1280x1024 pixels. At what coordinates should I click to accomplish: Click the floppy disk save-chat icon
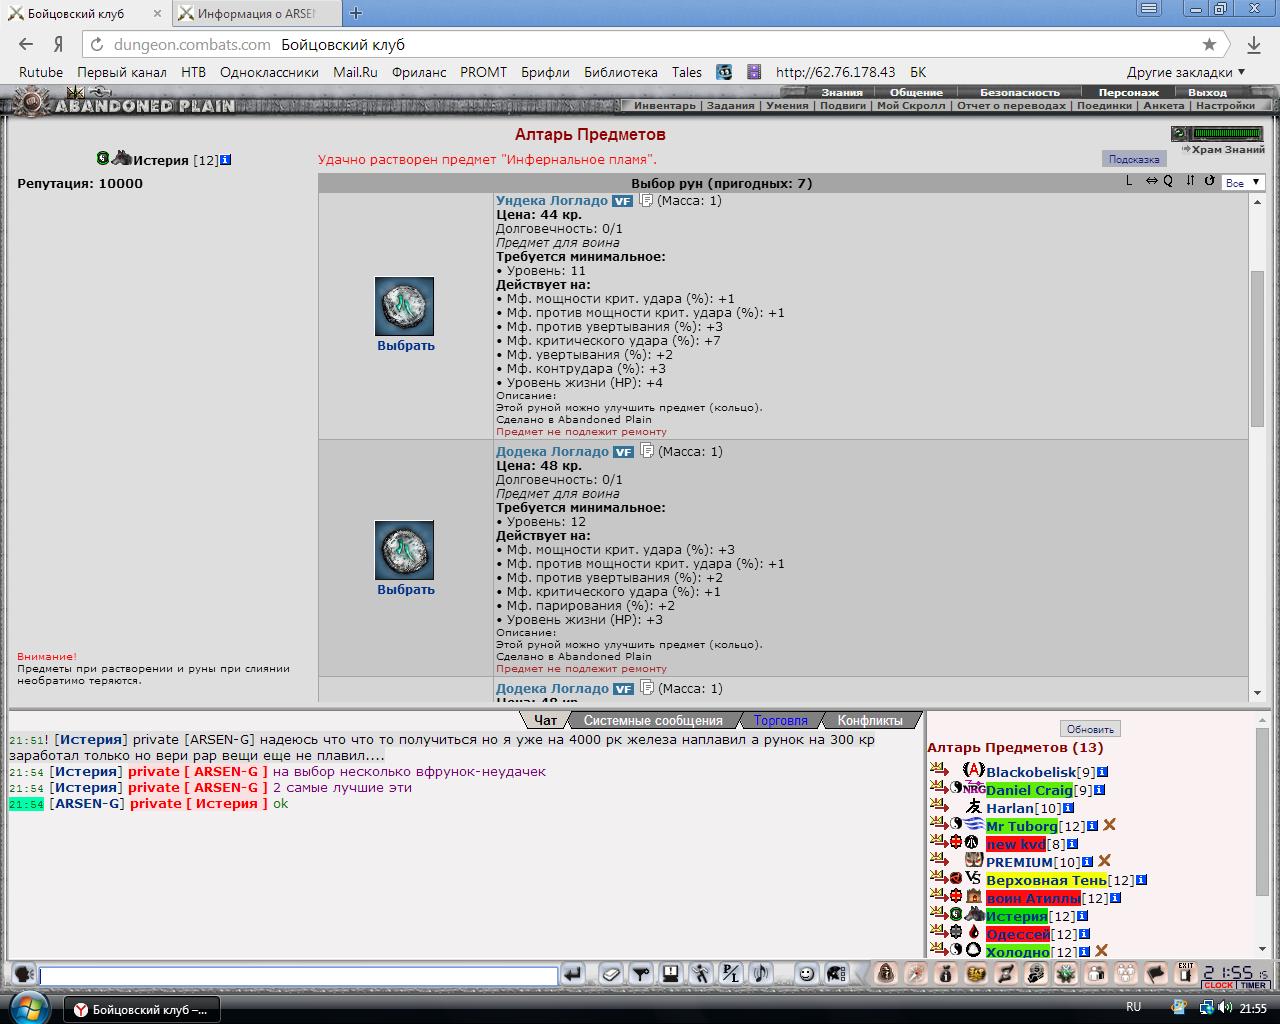point(671,974)
